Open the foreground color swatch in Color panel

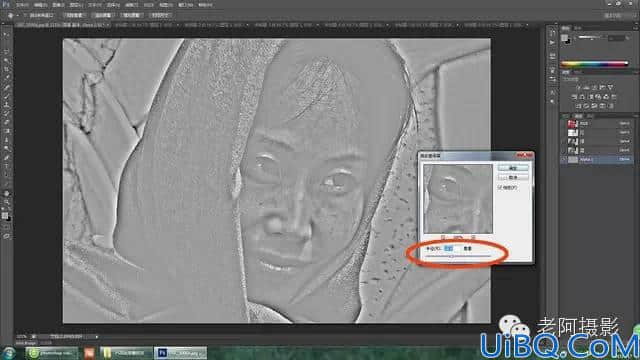564,38
